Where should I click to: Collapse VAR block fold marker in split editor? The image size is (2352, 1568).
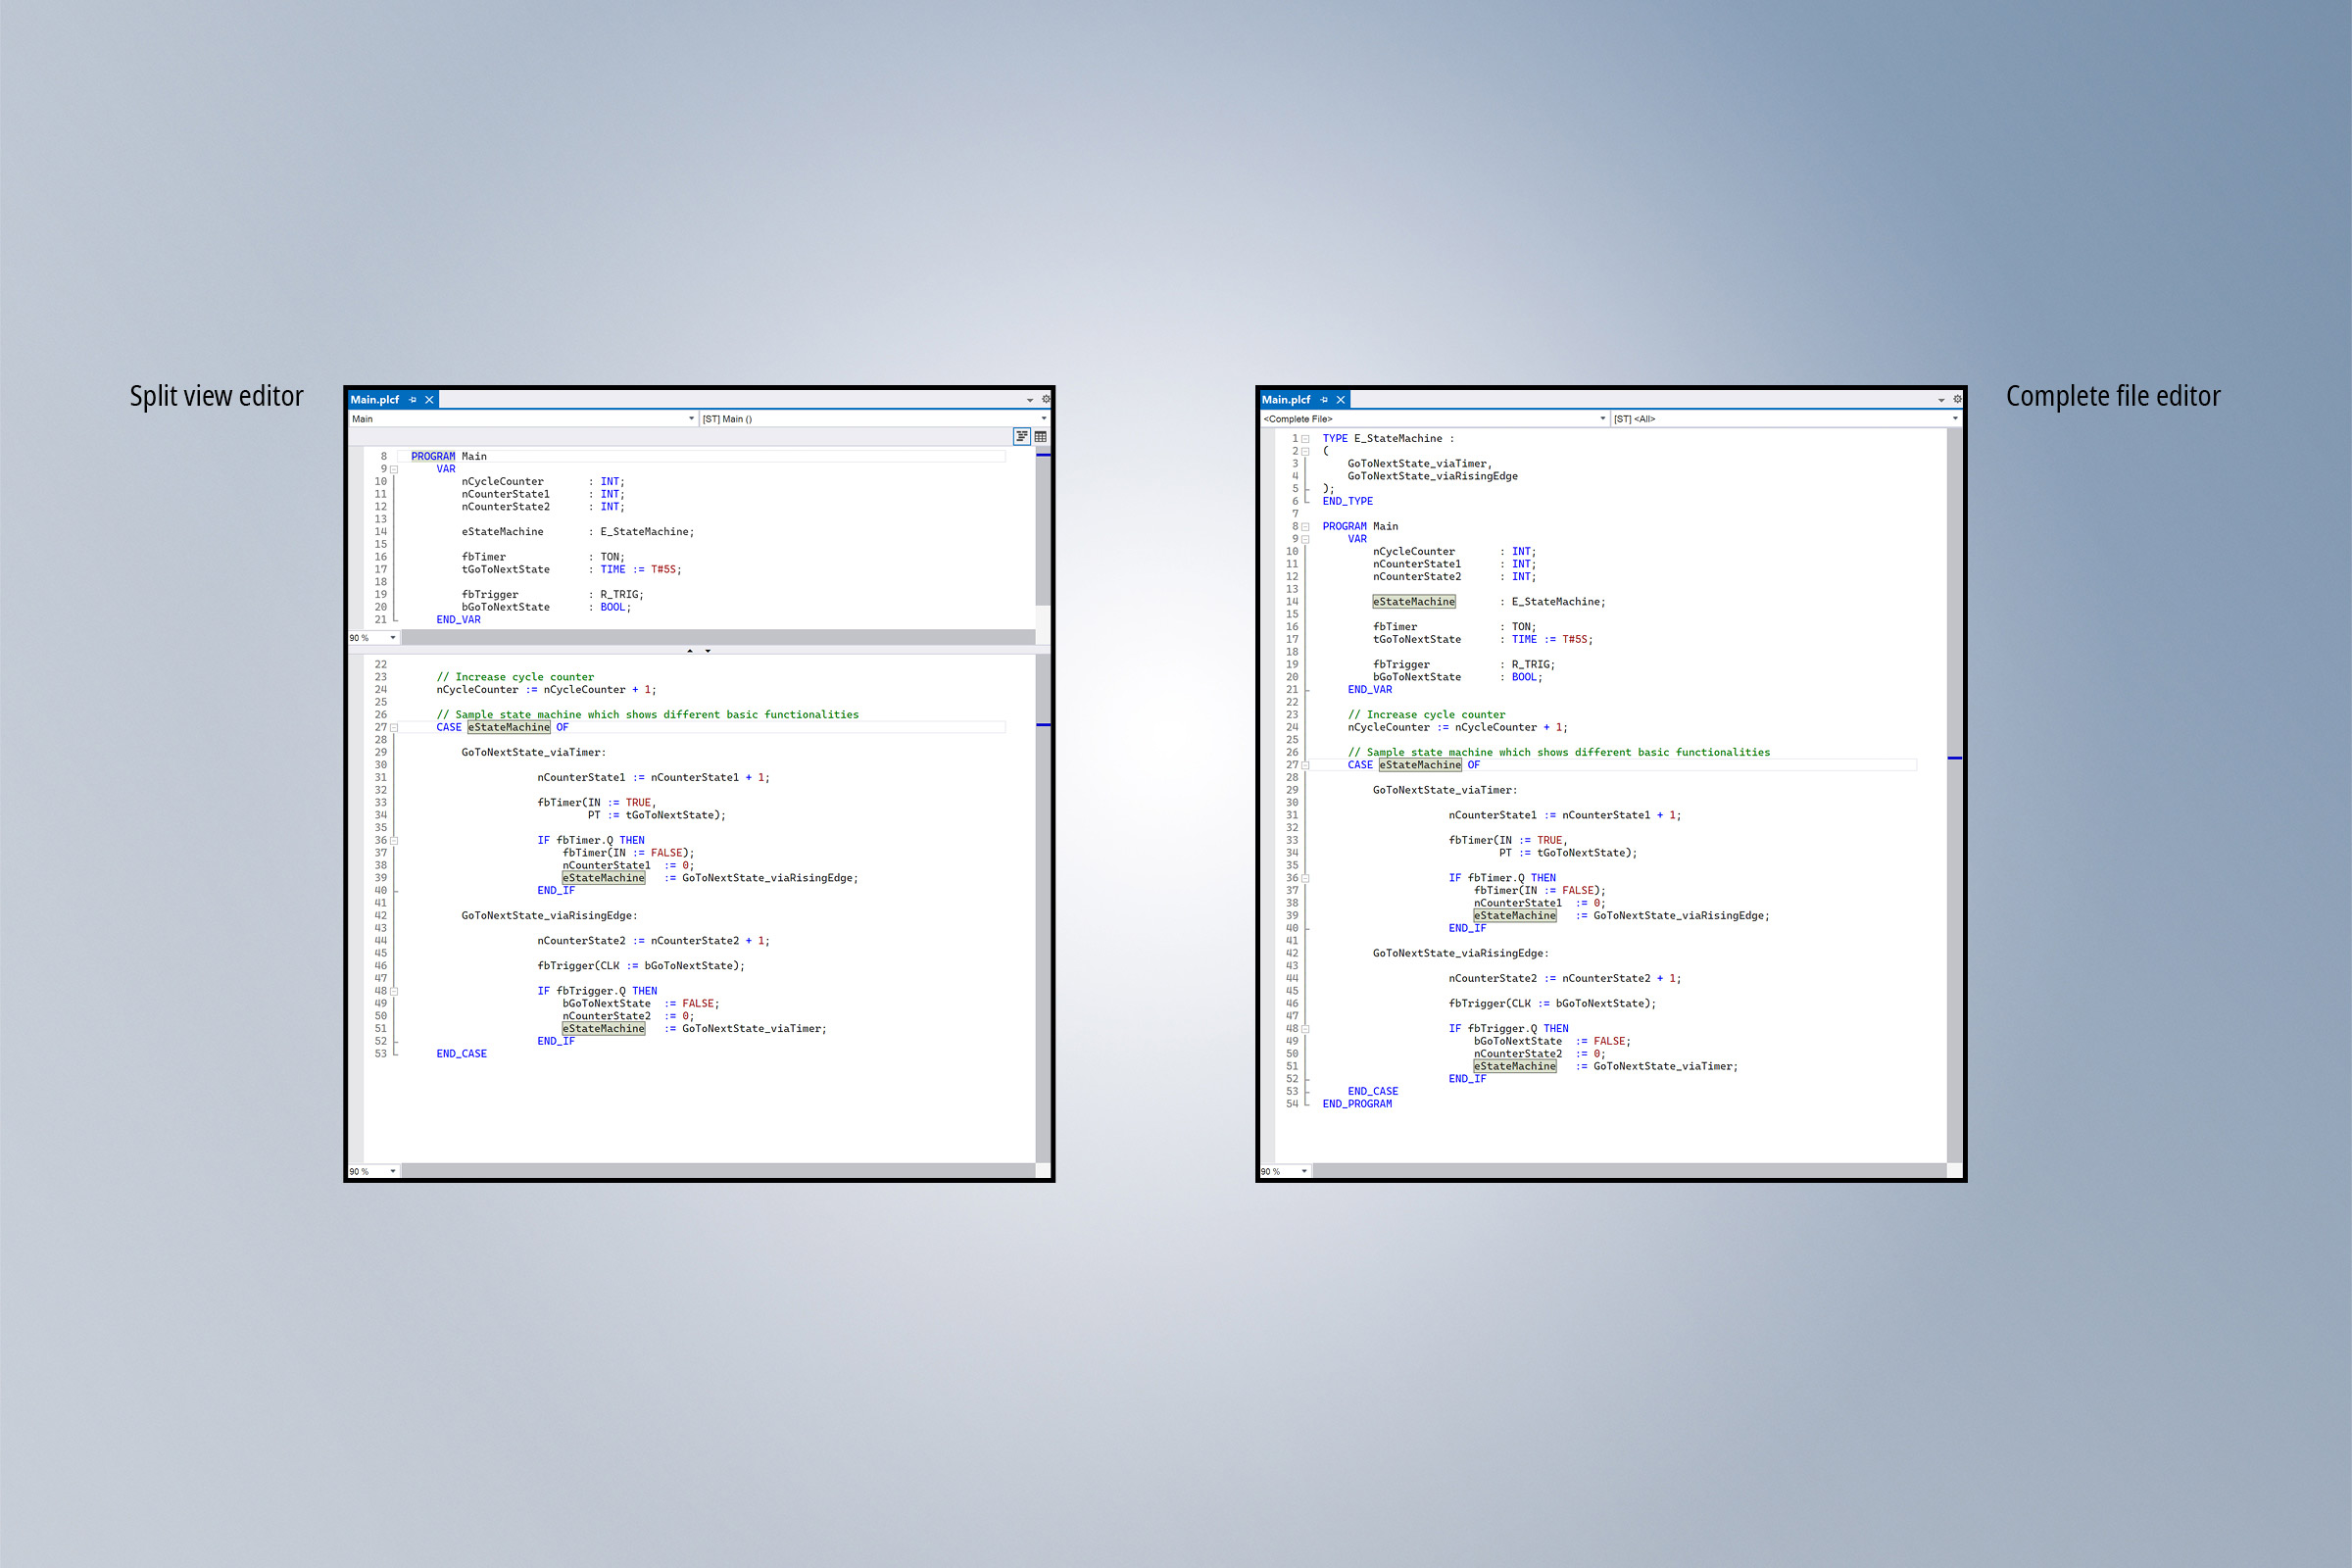[394, 469]
